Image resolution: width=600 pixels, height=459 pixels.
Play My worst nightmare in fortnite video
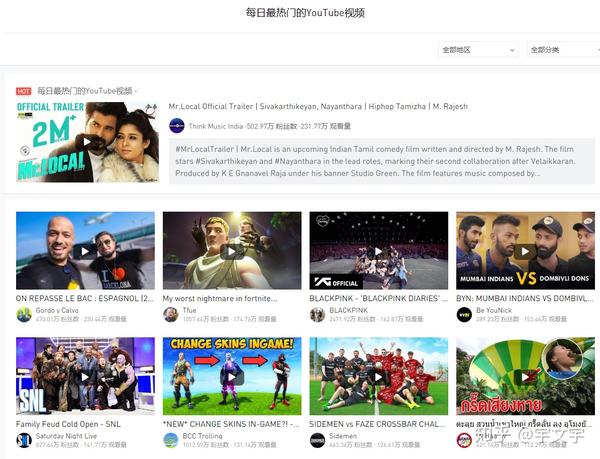[232, 251]
